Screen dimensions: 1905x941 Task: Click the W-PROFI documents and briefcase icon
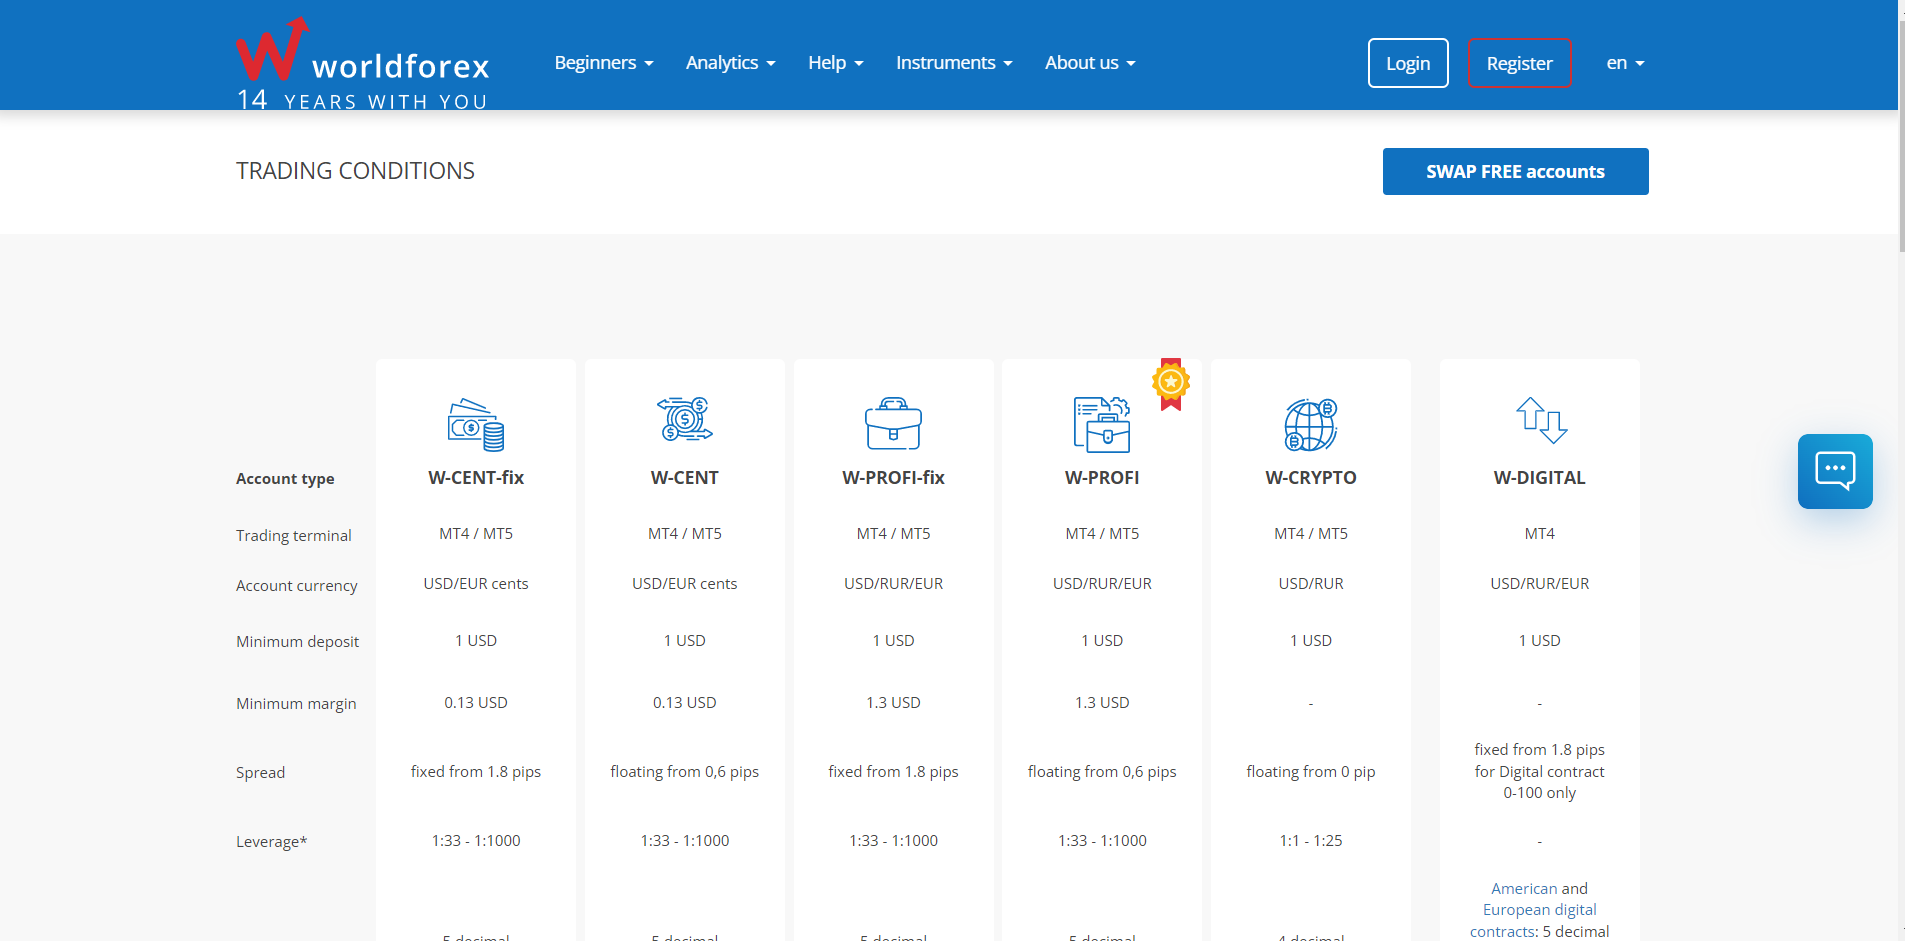click(x=1102, y=424)
